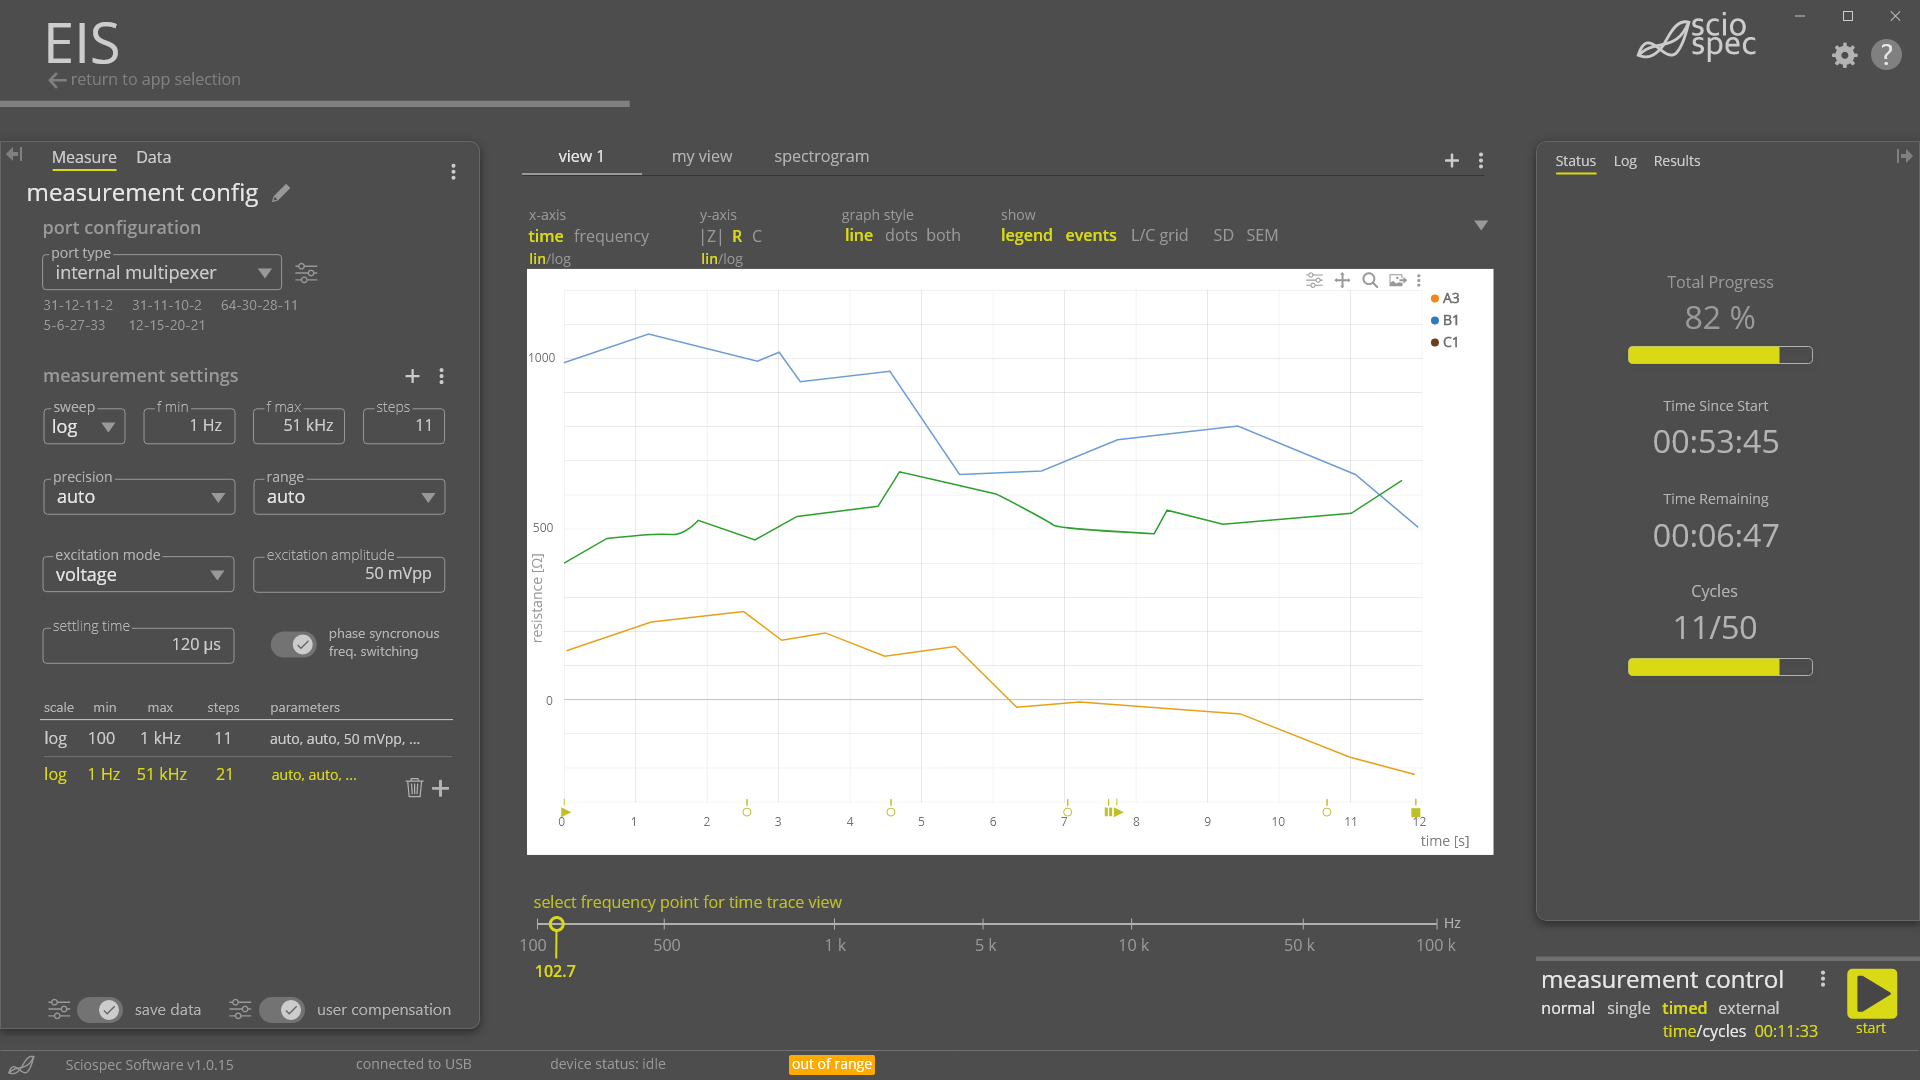Delete the selected sweep row via trash icon

pyautogui.click(x=414, y=788)
